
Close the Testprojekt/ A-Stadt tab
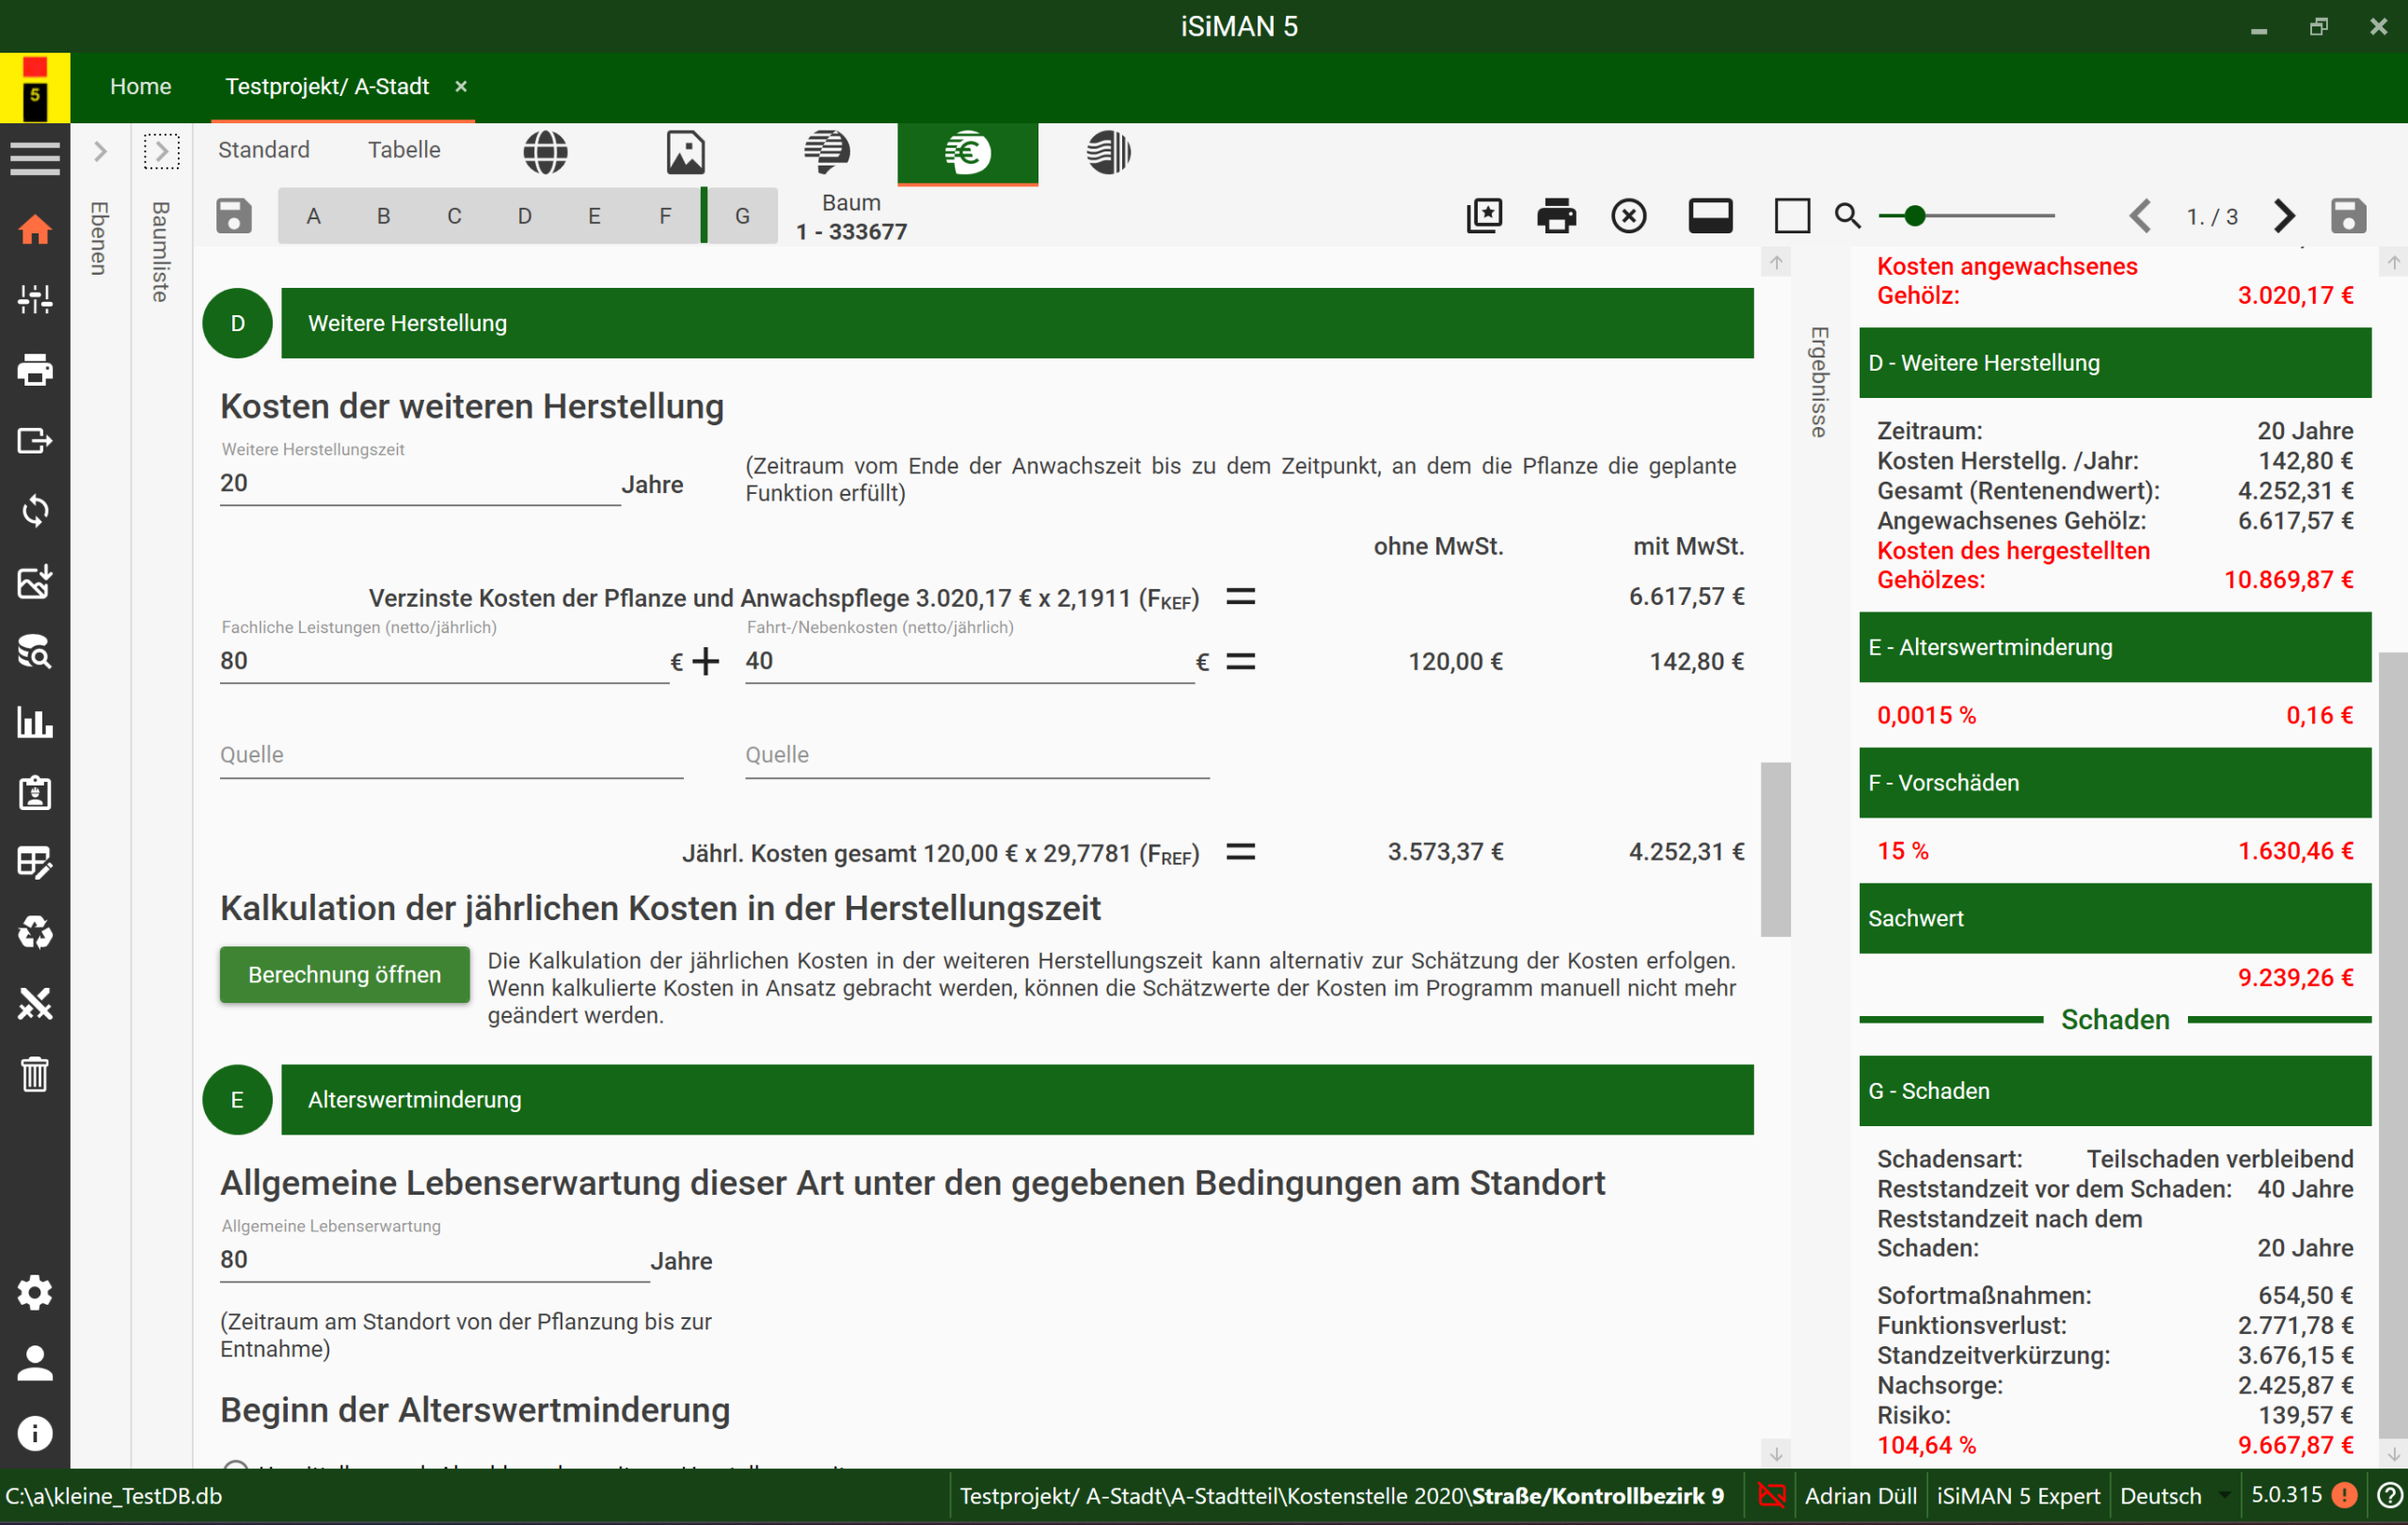click(x=461, y=87)
